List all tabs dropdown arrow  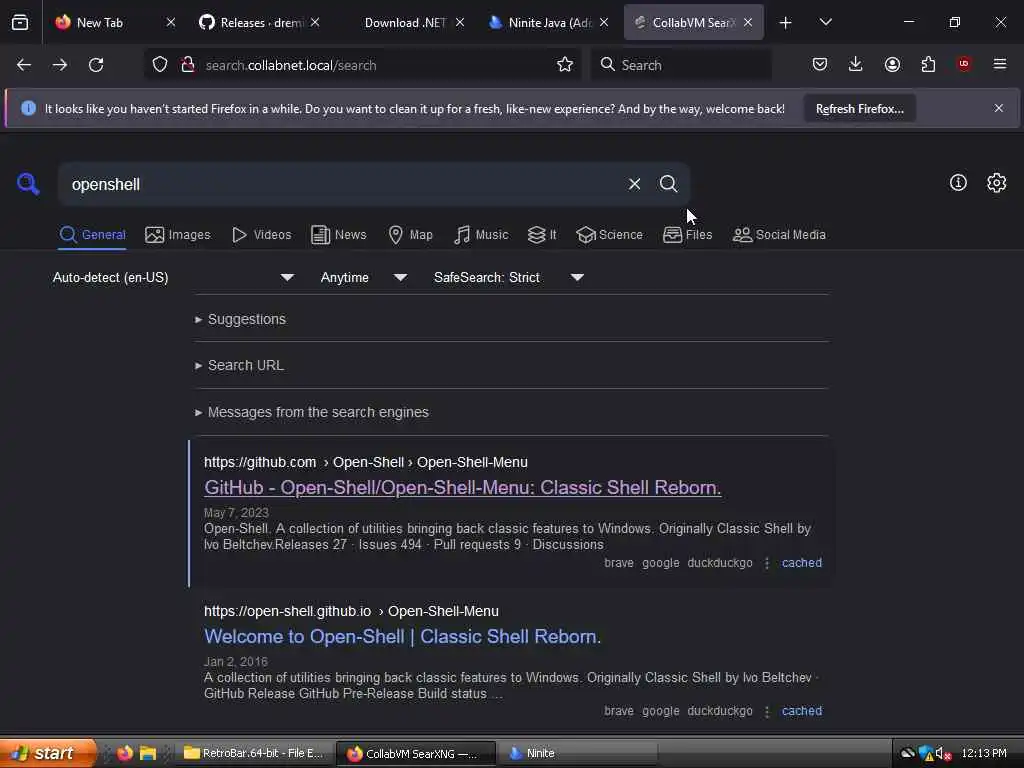(x=825, y=22)
